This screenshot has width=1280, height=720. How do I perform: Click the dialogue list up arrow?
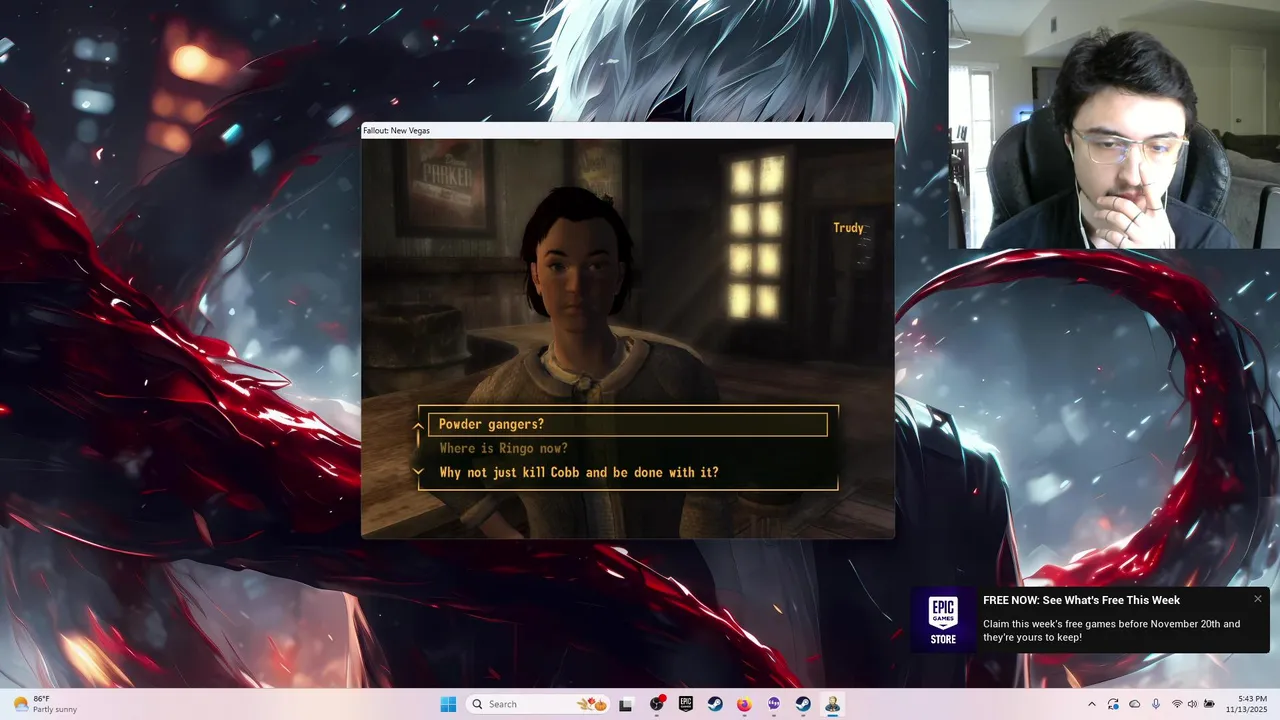[x=419, y=426]
